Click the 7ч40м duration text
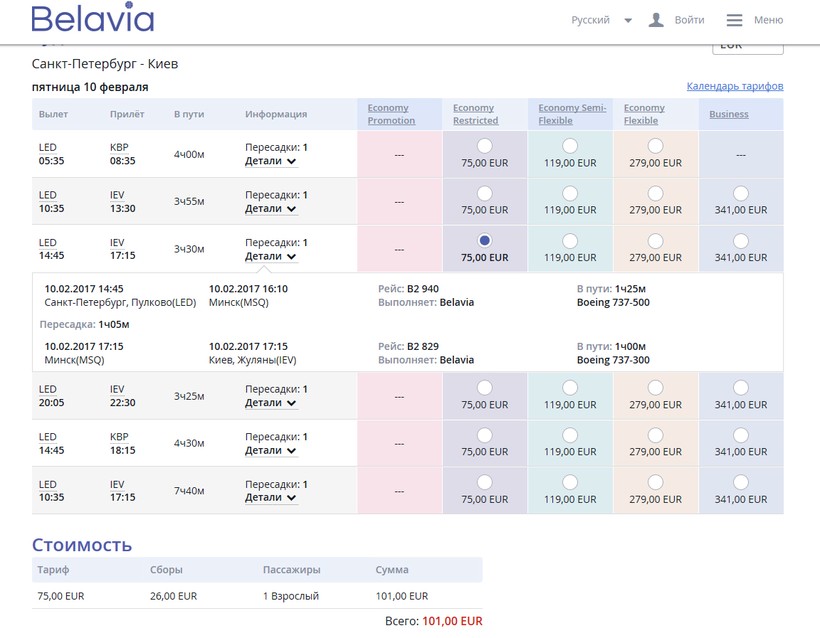This screenshot has height=638, width=820. coord(189,491)
